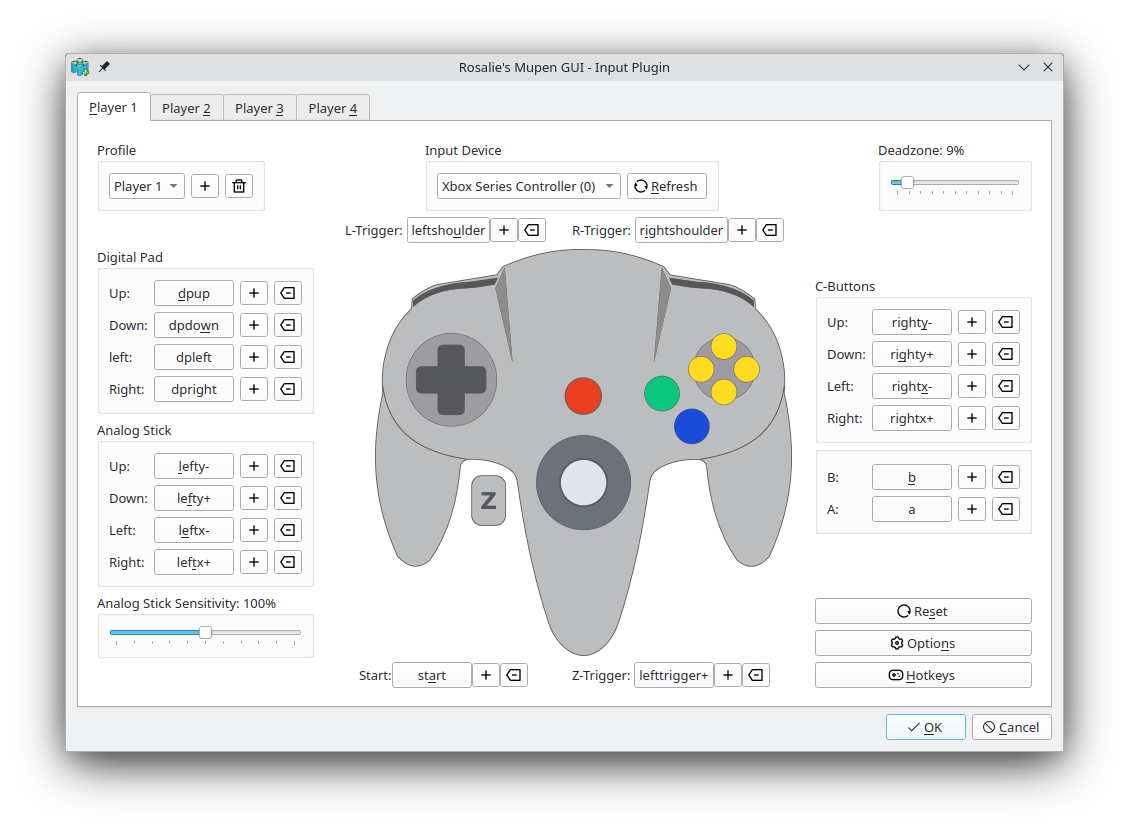The height and width of the screenshot is (830, 1130).
Task: Clear the Analog Stick Up mapping
Action: point(288,466)
